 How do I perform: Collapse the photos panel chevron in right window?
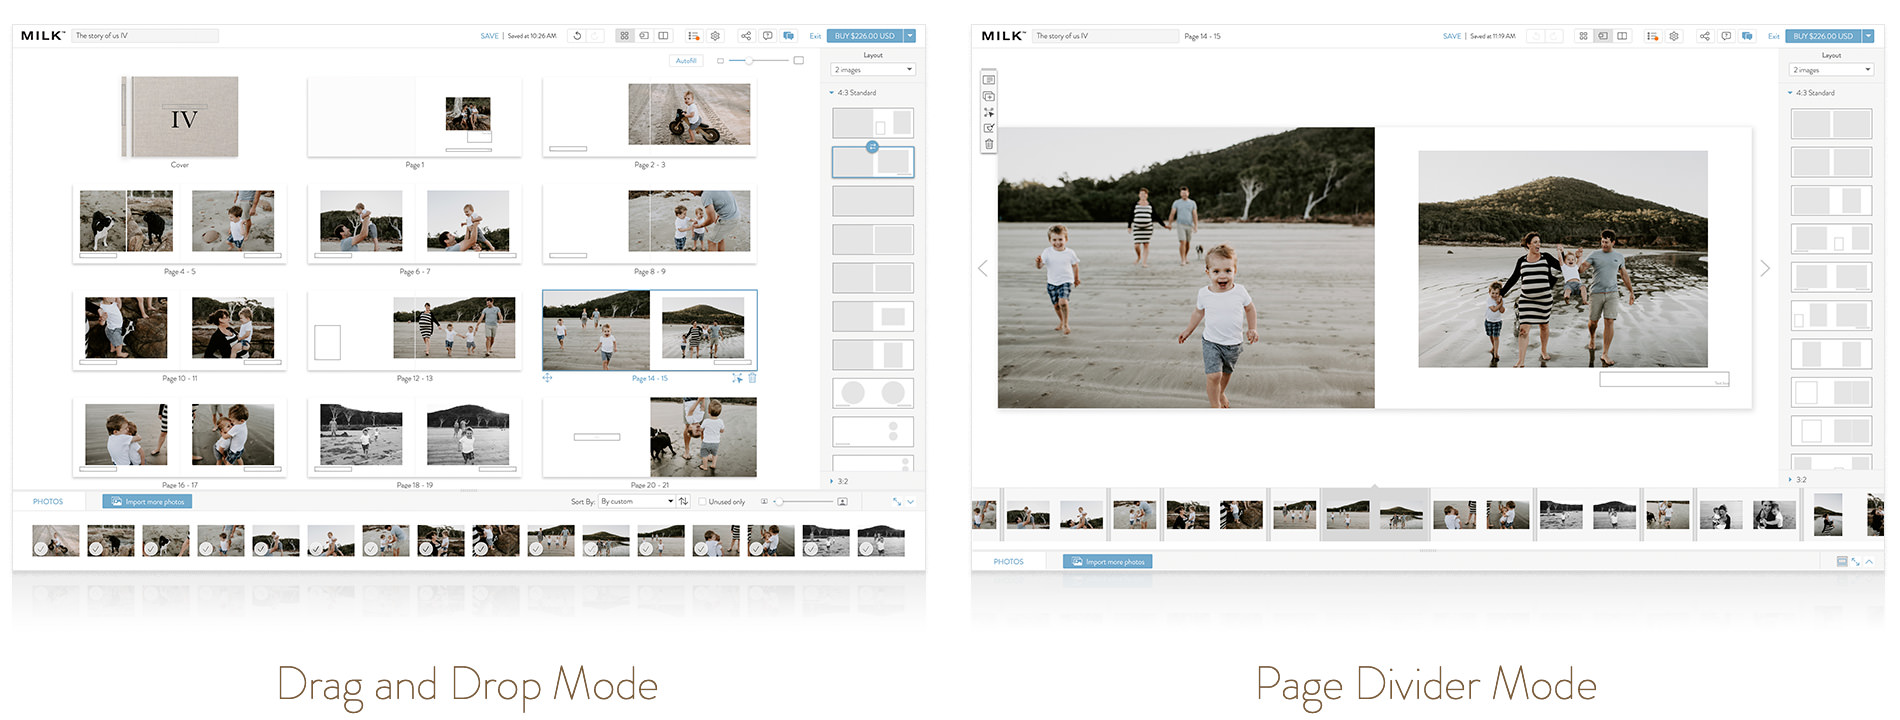point(1869,562)
